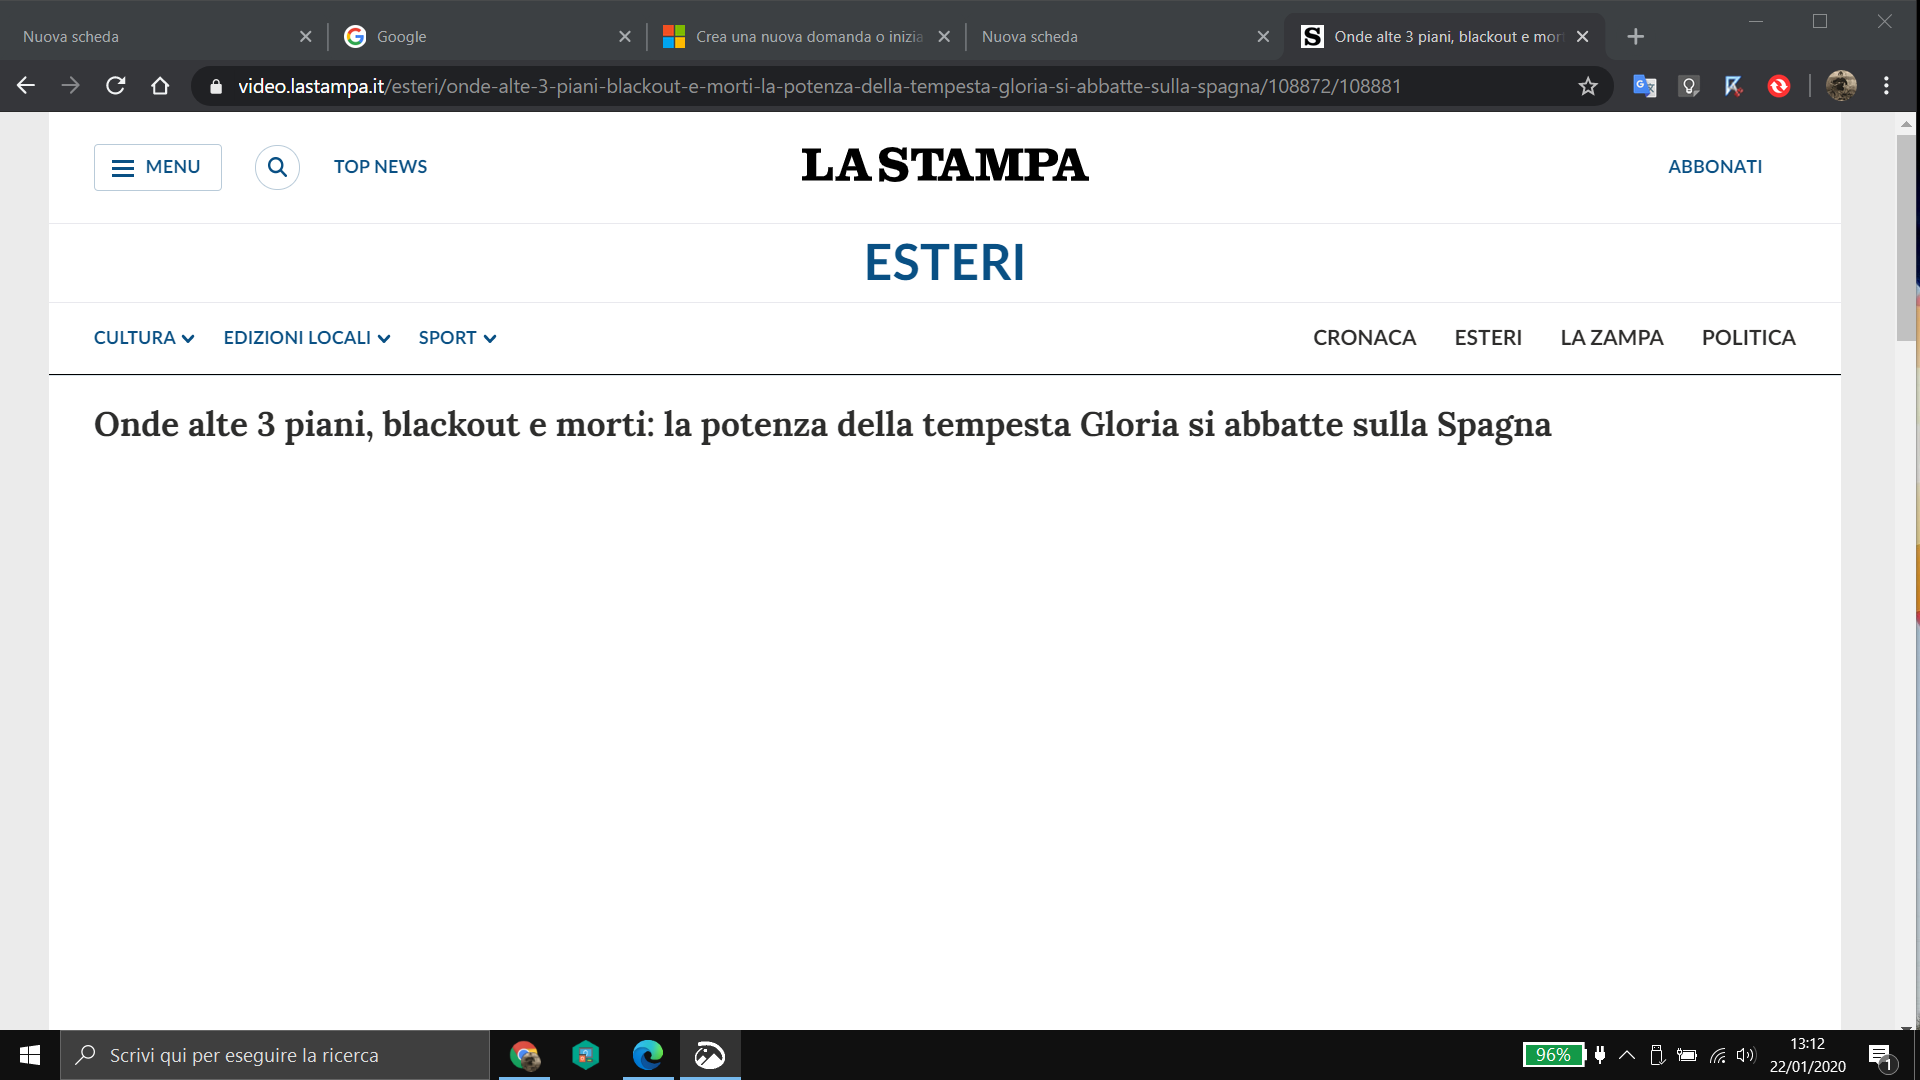1920x1080 pixels.
Task: Open the red circular extension icon
Action: 1778,86
